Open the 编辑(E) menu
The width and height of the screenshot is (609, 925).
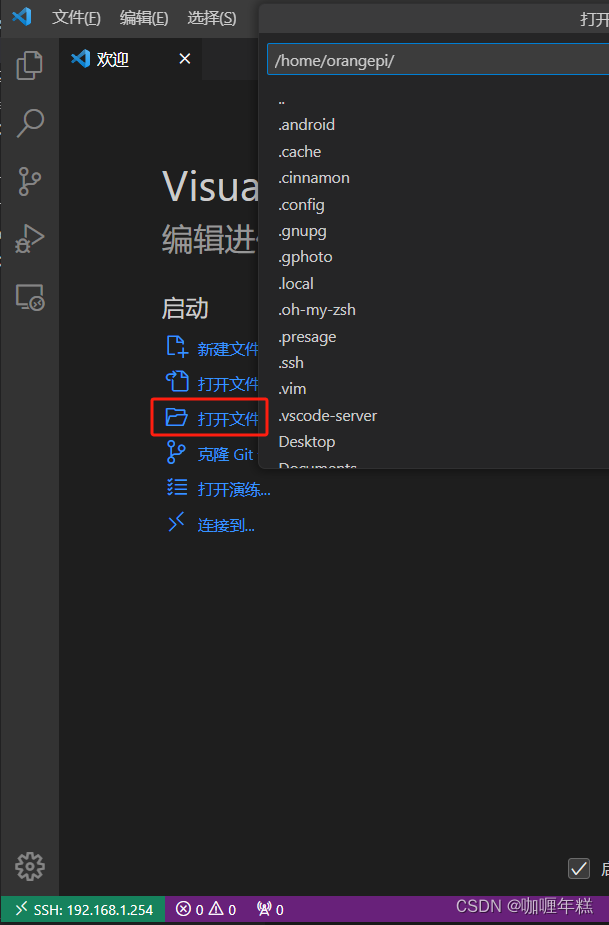click(x=143, y=18)
